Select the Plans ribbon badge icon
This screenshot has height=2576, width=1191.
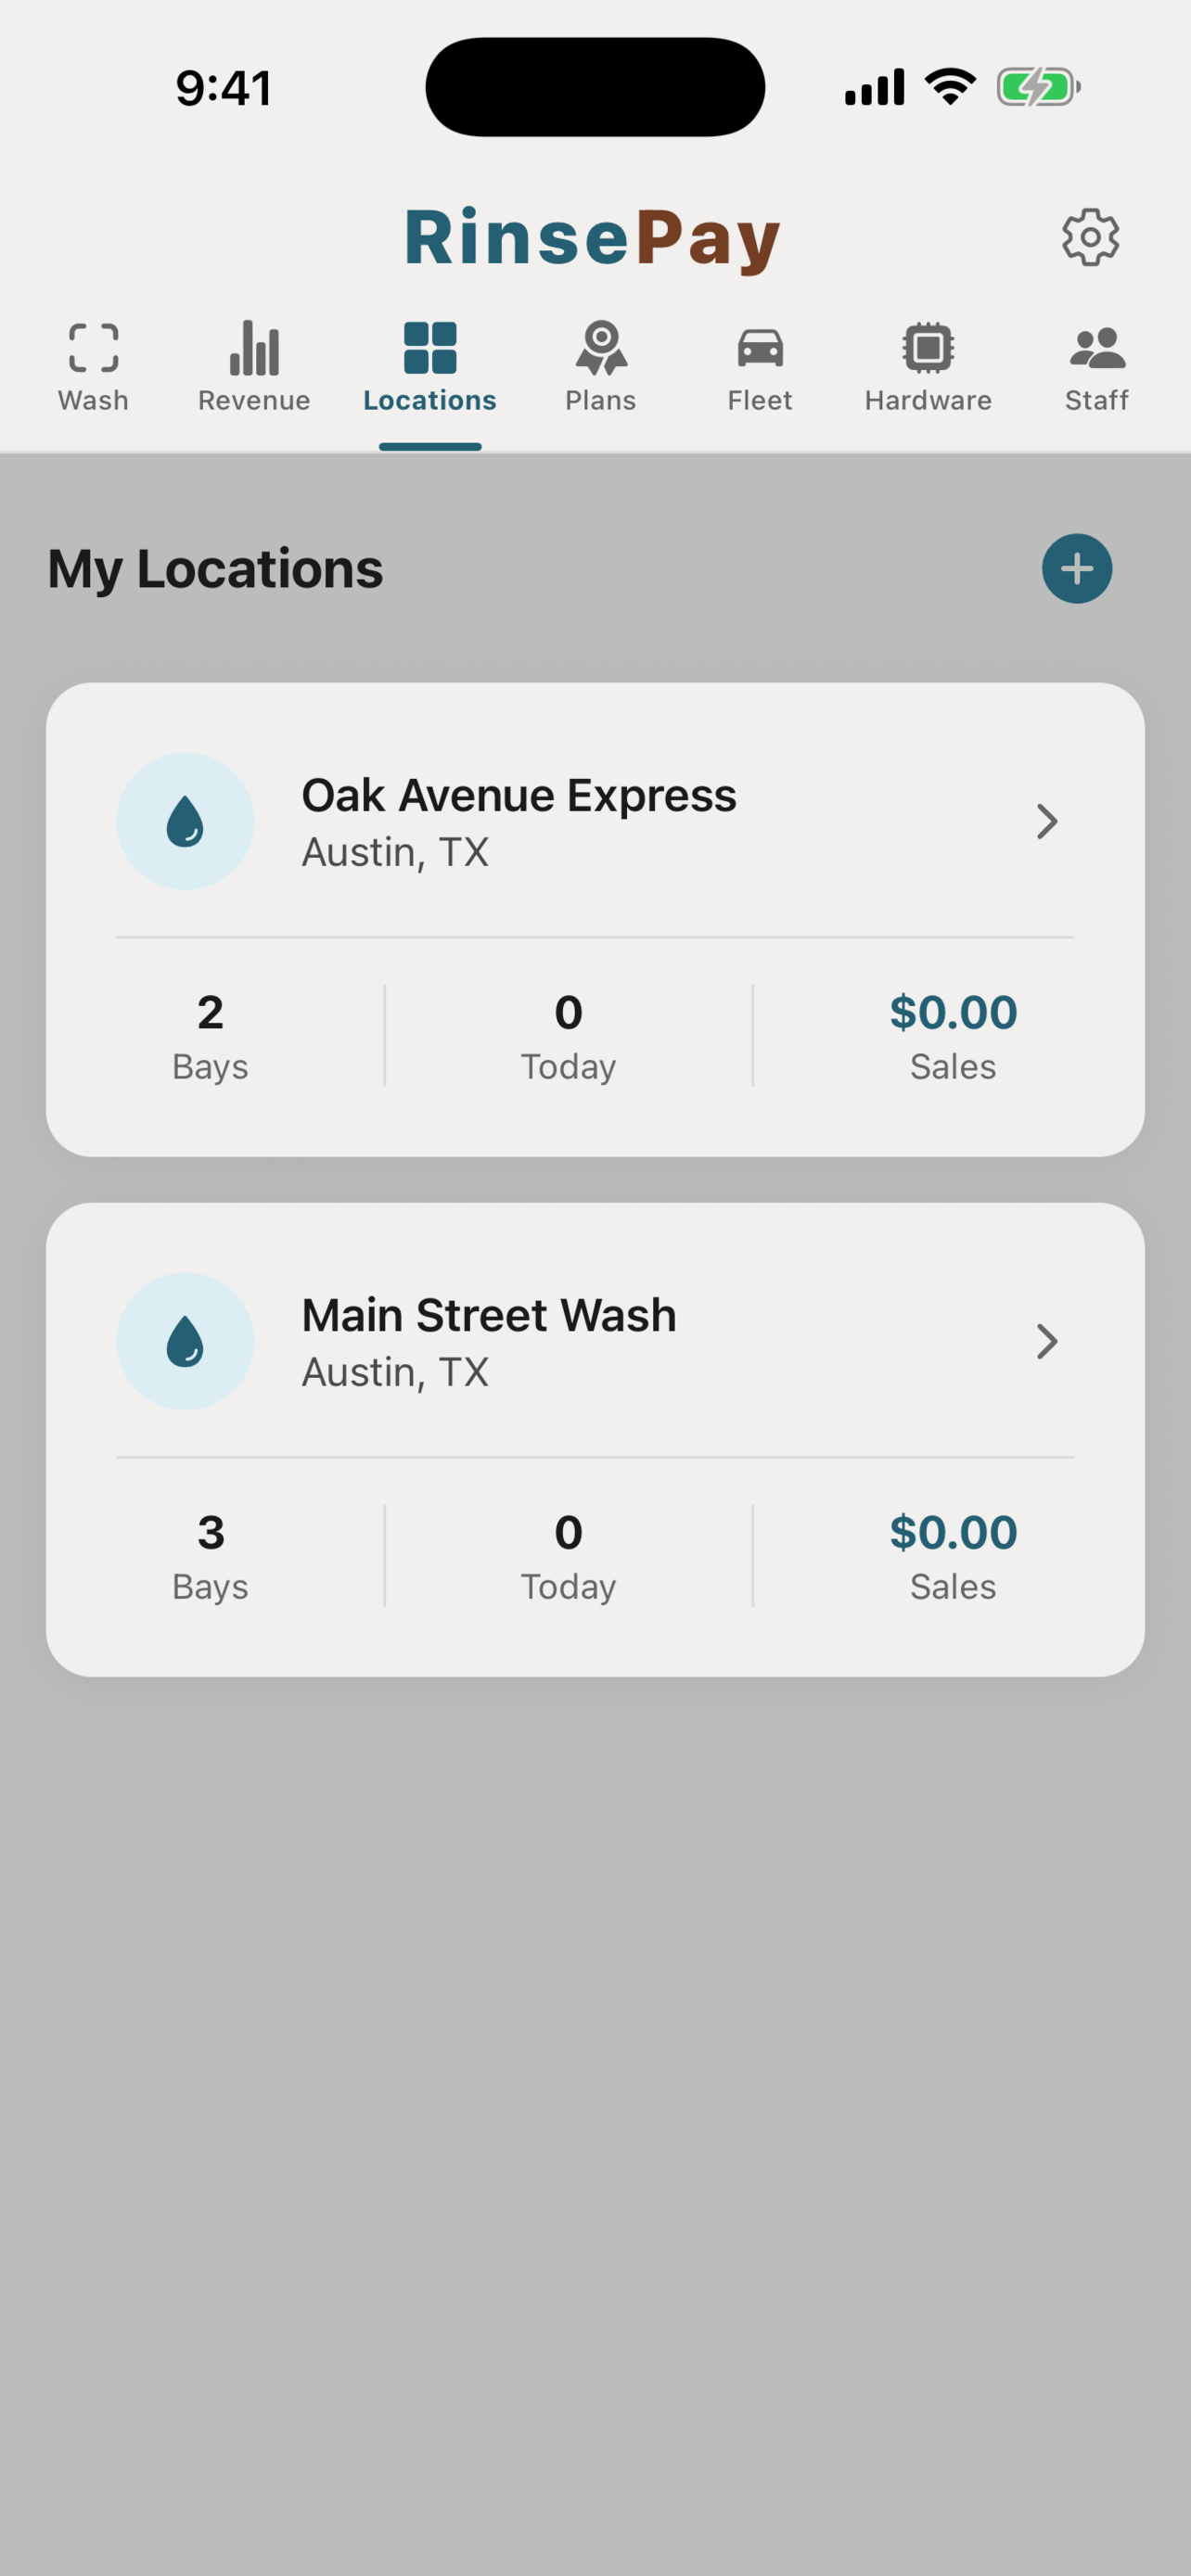(600, 348)
